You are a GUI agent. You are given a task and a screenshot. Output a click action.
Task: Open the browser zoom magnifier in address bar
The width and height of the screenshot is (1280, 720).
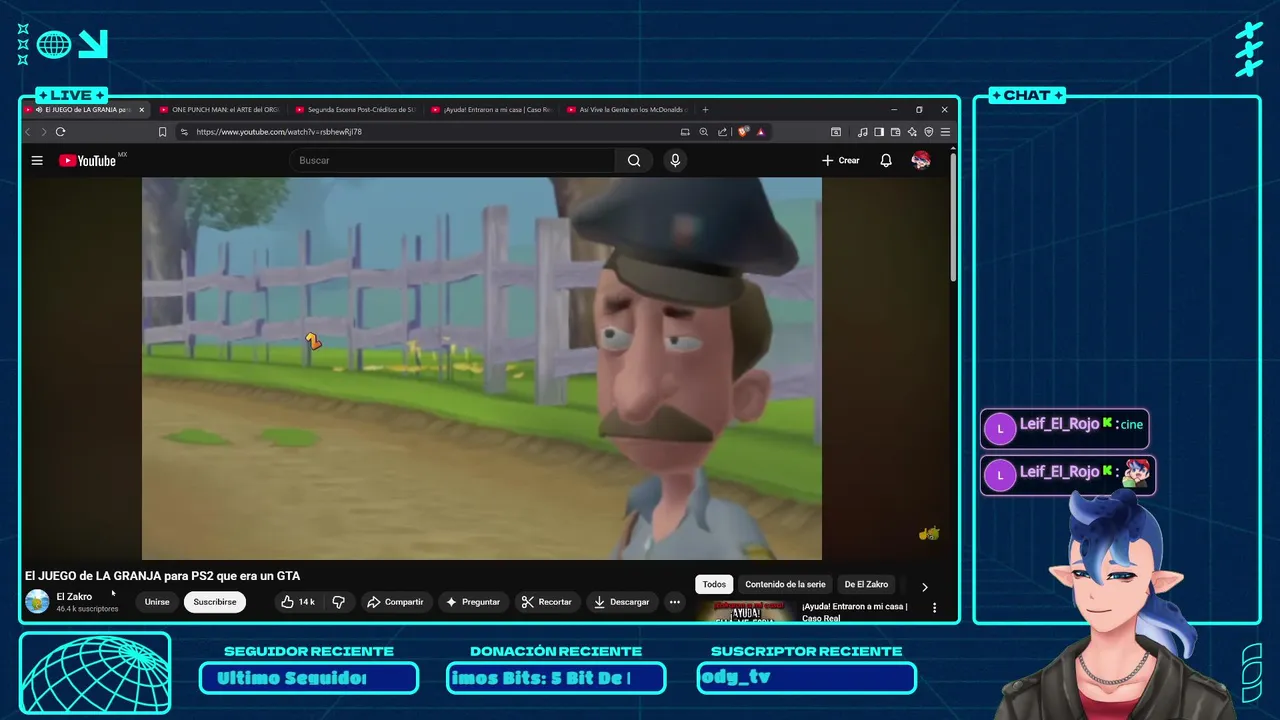pyautogui.click(x=704, y=132)
